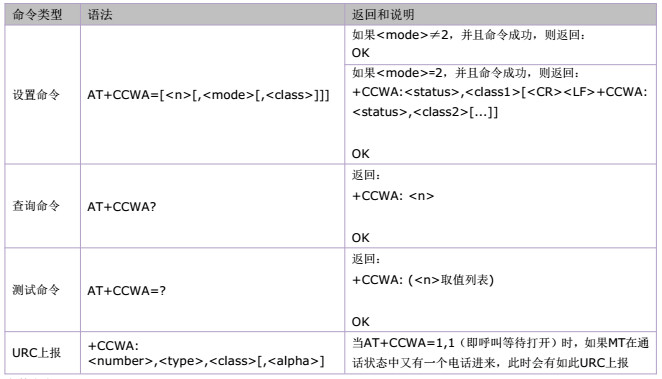Click the 如果<mode>≠2 description line
Image resolution: width=662 pixels, height=379 pixels.
point(469,35)
